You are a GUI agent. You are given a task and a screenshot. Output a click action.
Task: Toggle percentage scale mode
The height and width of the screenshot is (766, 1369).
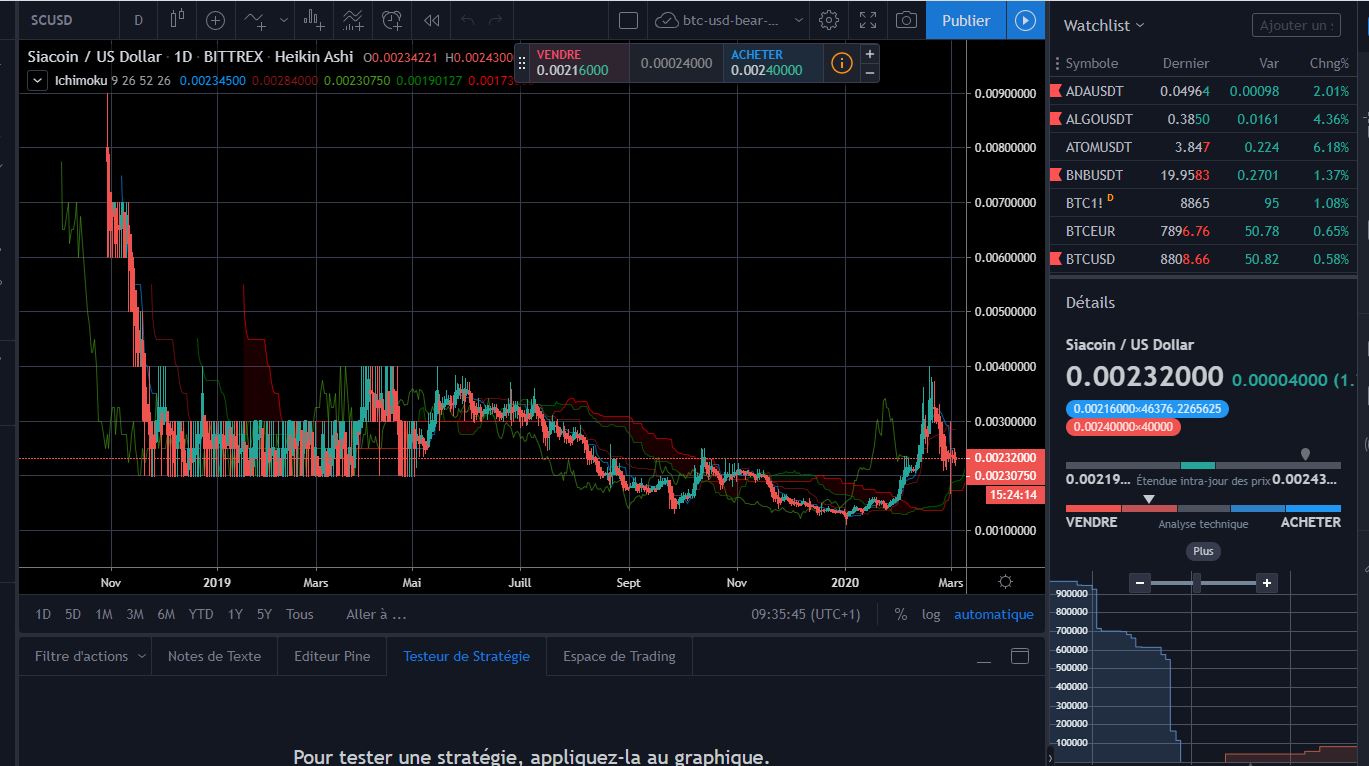click(x=899, y=614)
